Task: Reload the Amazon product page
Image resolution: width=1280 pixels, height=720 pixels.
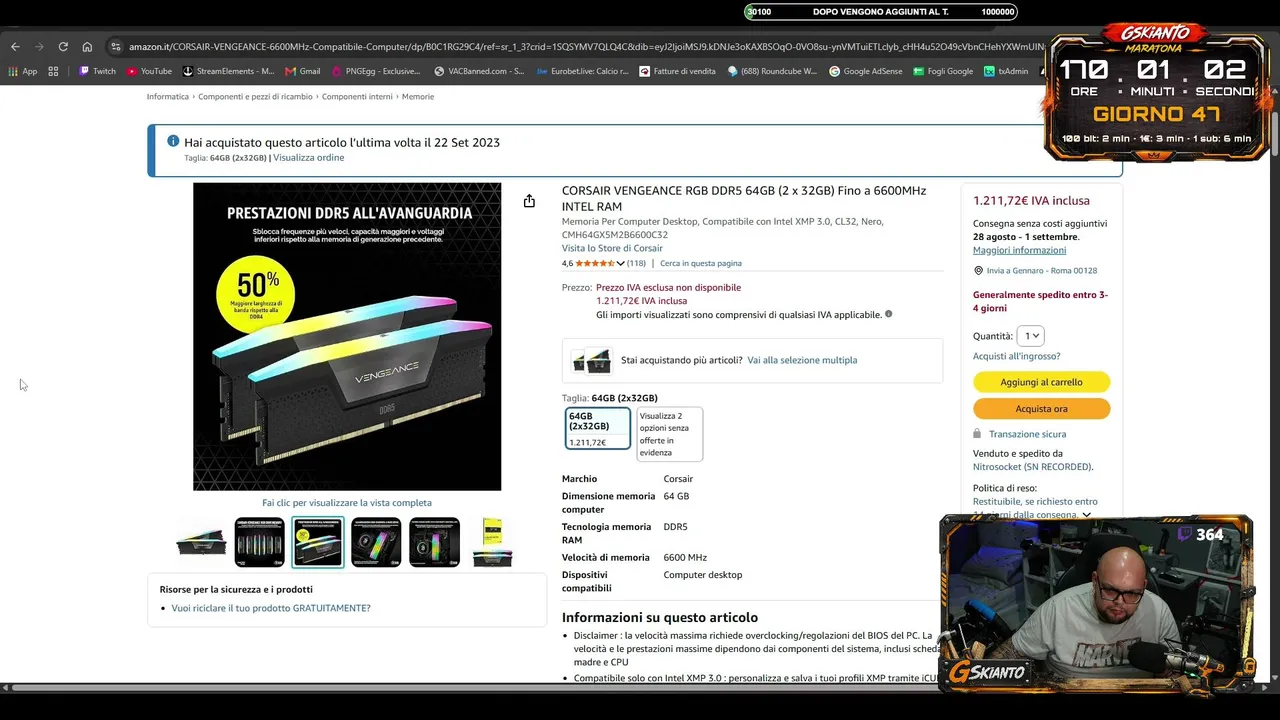Action: pos(63,47)
